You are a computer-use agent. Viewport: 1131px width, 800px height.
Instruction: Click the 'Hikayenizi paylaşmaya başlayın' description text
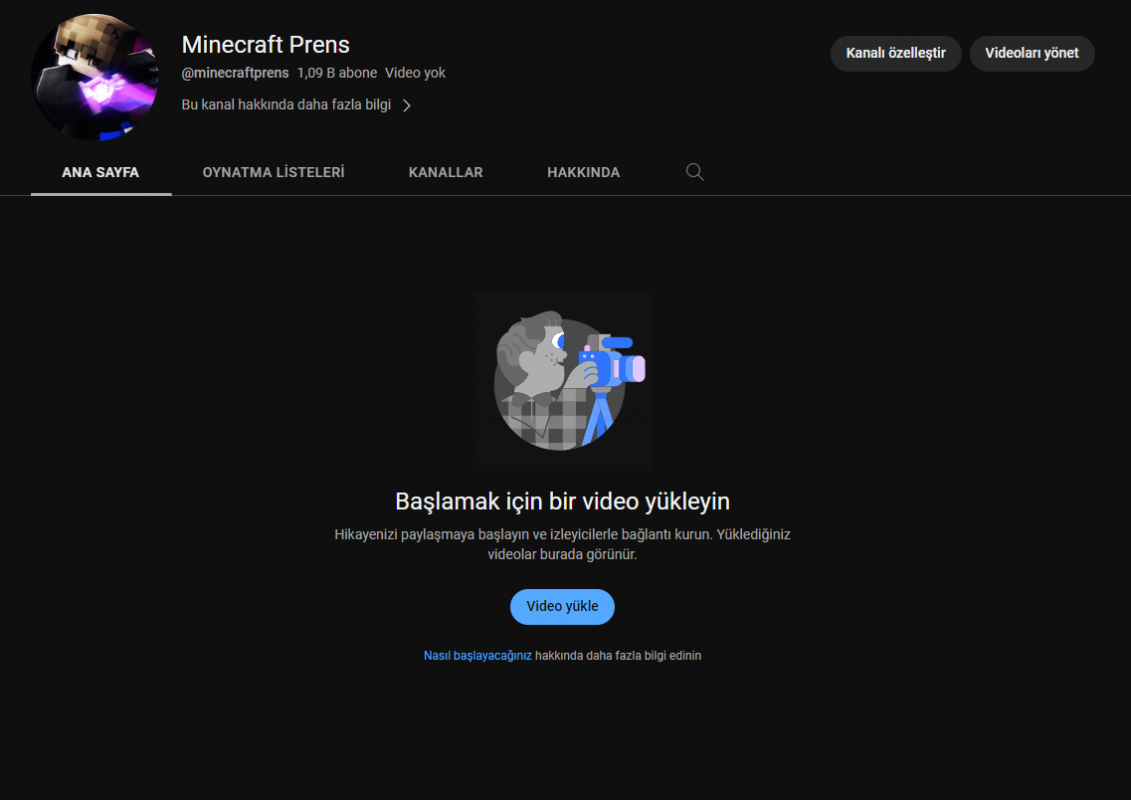(563, 545)
